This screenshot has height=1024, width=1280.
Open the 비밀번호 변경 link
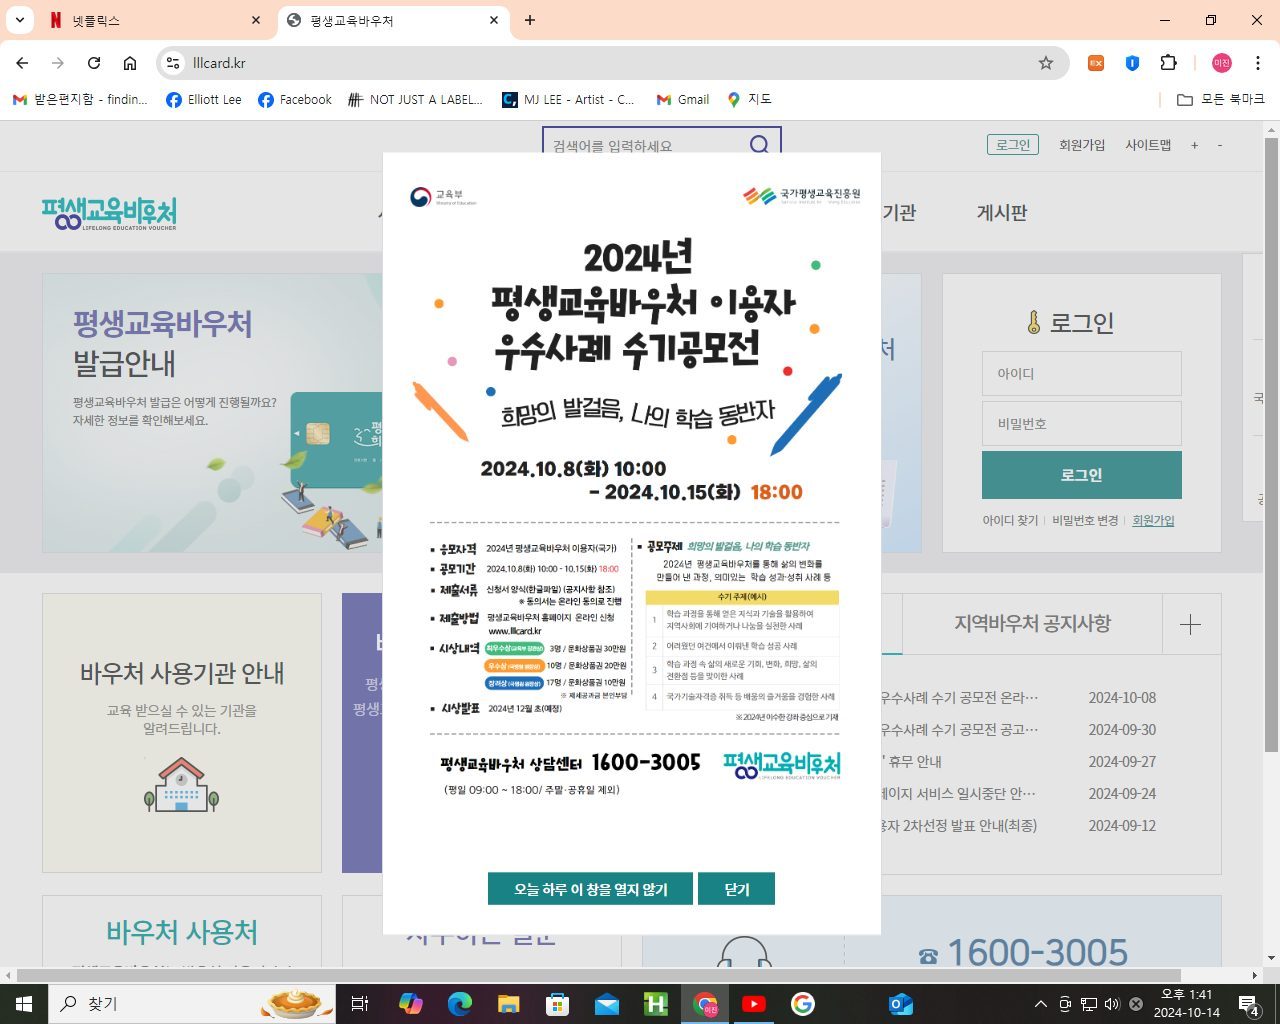1085,521
